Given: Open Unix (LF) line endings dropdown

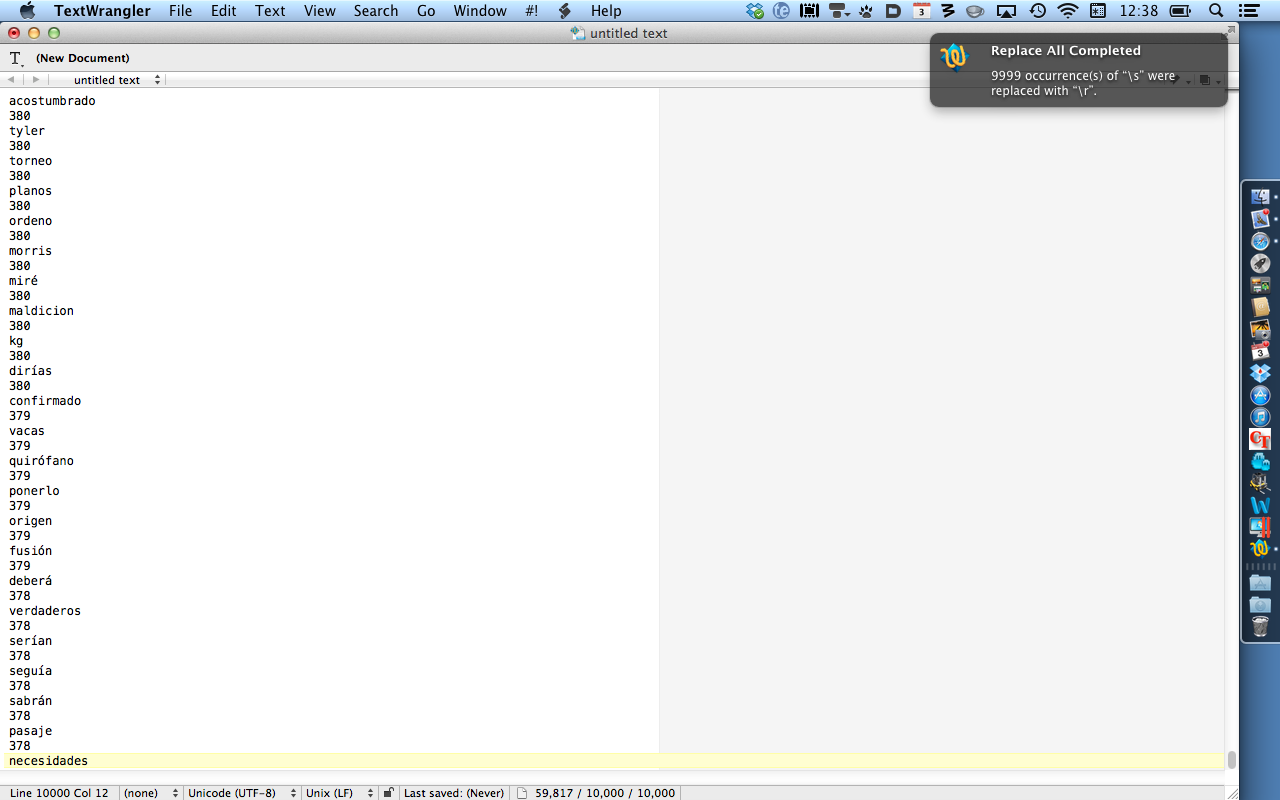Looking at the screenshot, I should (x=340, y=793).
